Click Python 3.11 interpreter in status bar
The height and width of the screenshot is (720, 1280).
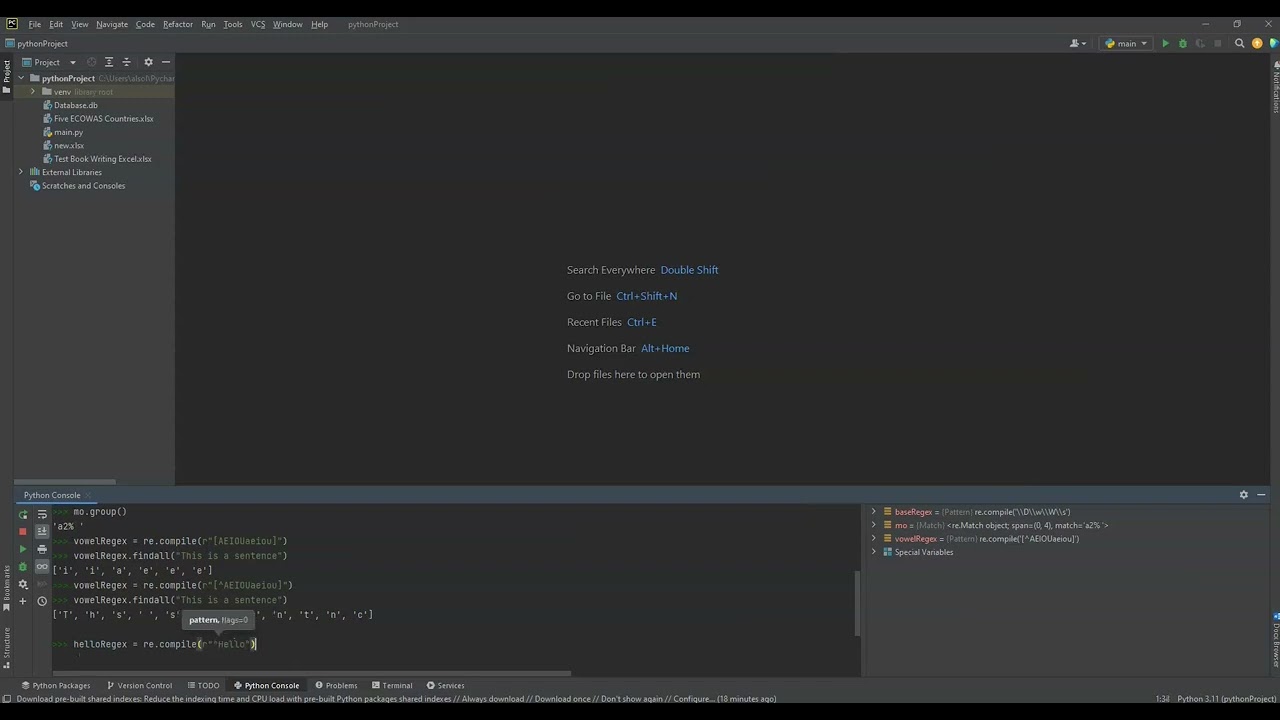(1227, 699)
